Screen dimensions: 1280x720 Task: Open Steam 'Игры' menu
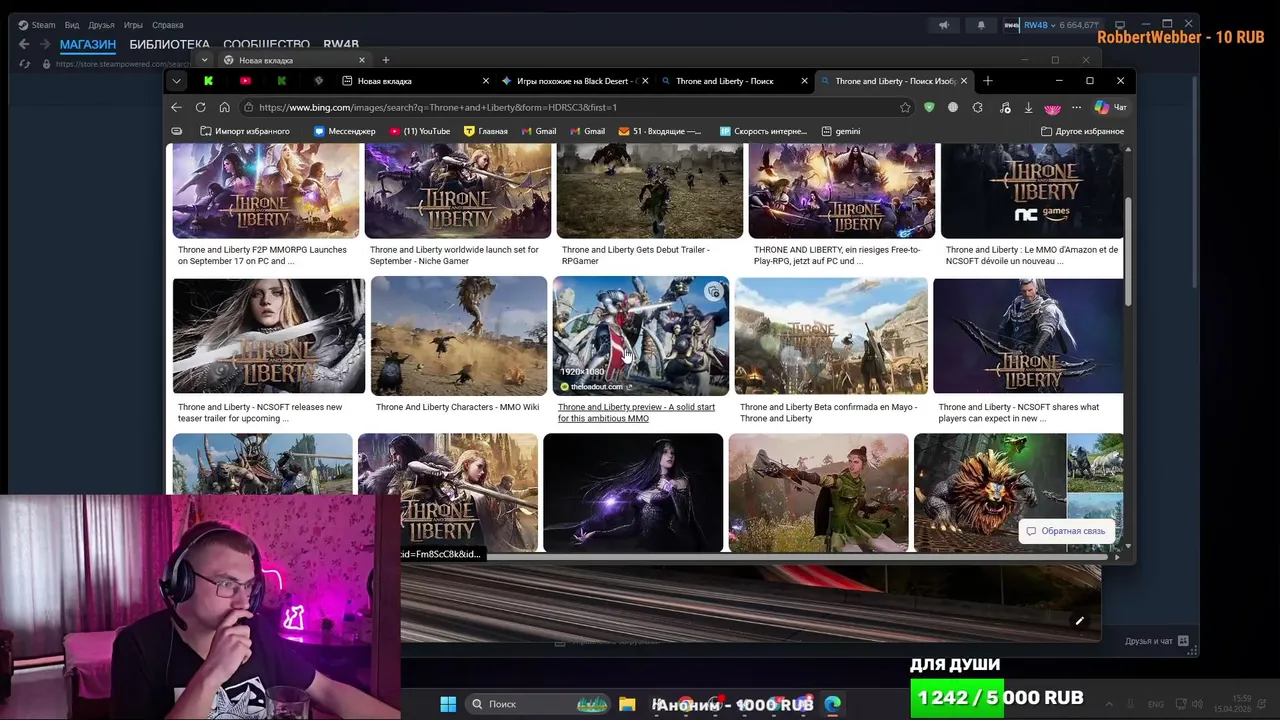tap(133, 25)
